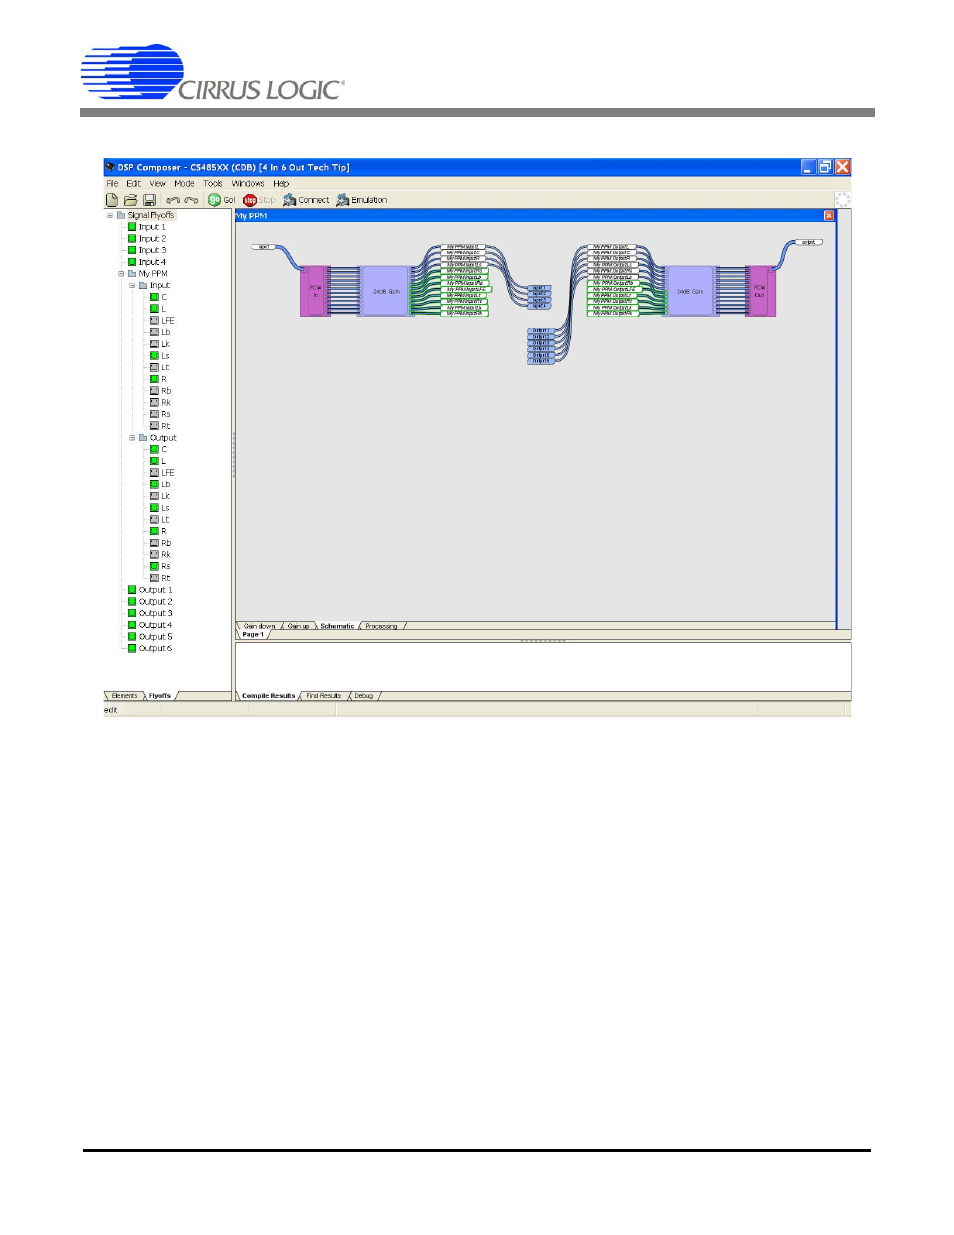Viewport: 954px width, 1235px height.
Task: Collapse the My PPM Input folder
Action: [x=132, y=286]
